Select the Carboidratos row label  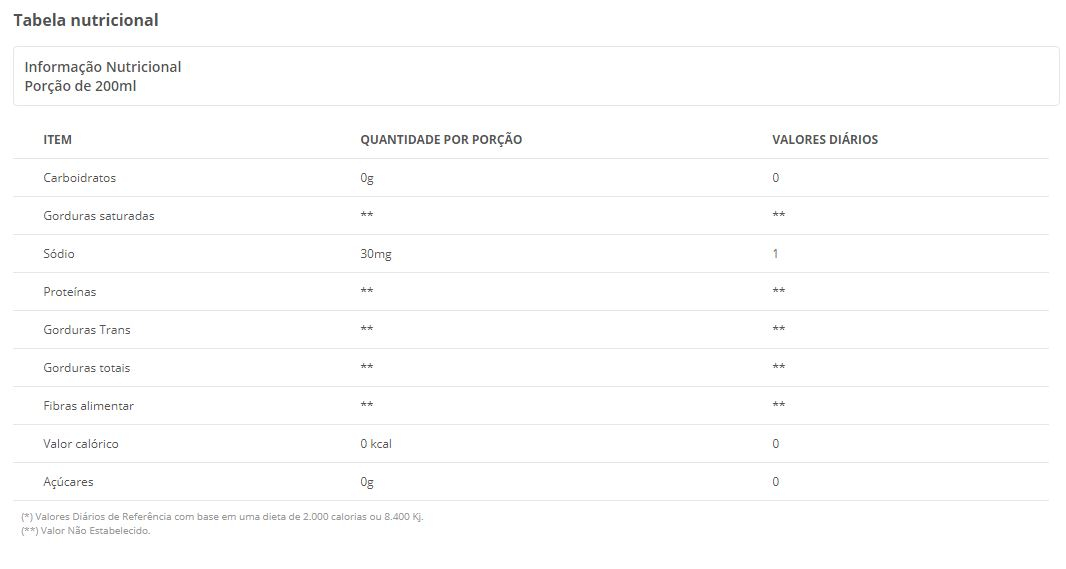pos(80,177)
